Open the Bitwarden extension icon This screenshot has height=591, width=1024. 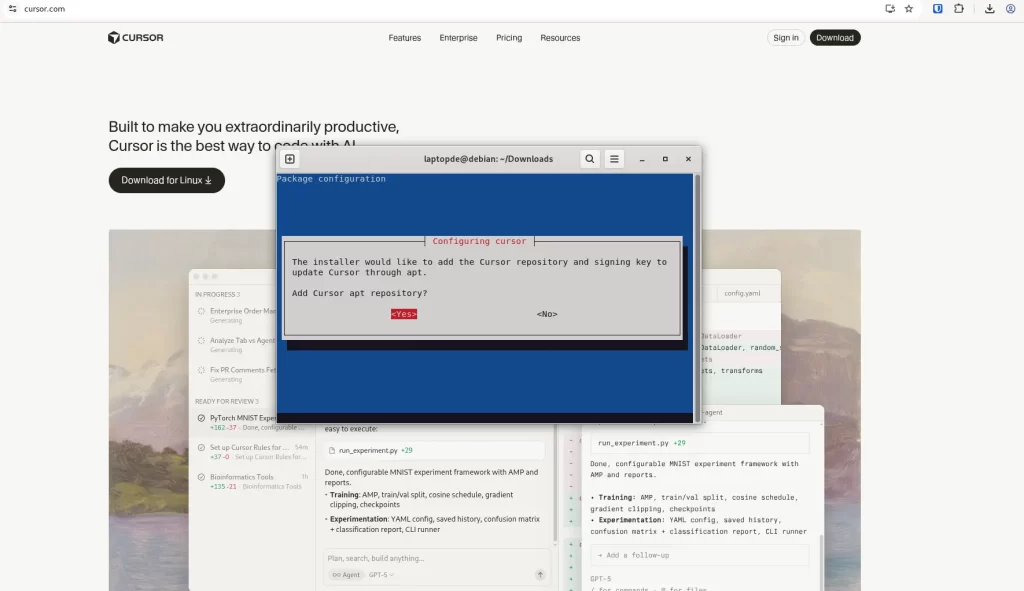click(938, 9)
